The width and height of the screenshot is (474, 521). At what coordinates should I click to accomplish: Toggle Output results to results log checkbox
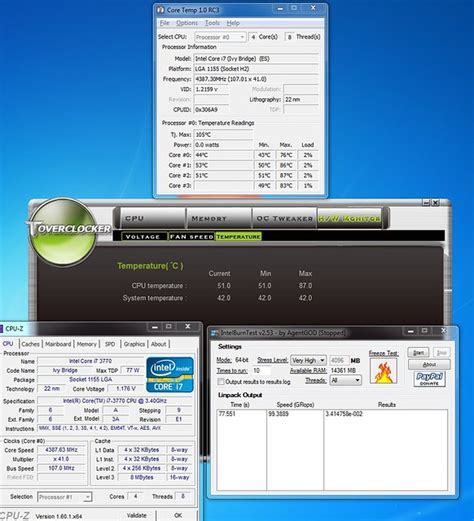pyautogui.click(x=220, y=382)
